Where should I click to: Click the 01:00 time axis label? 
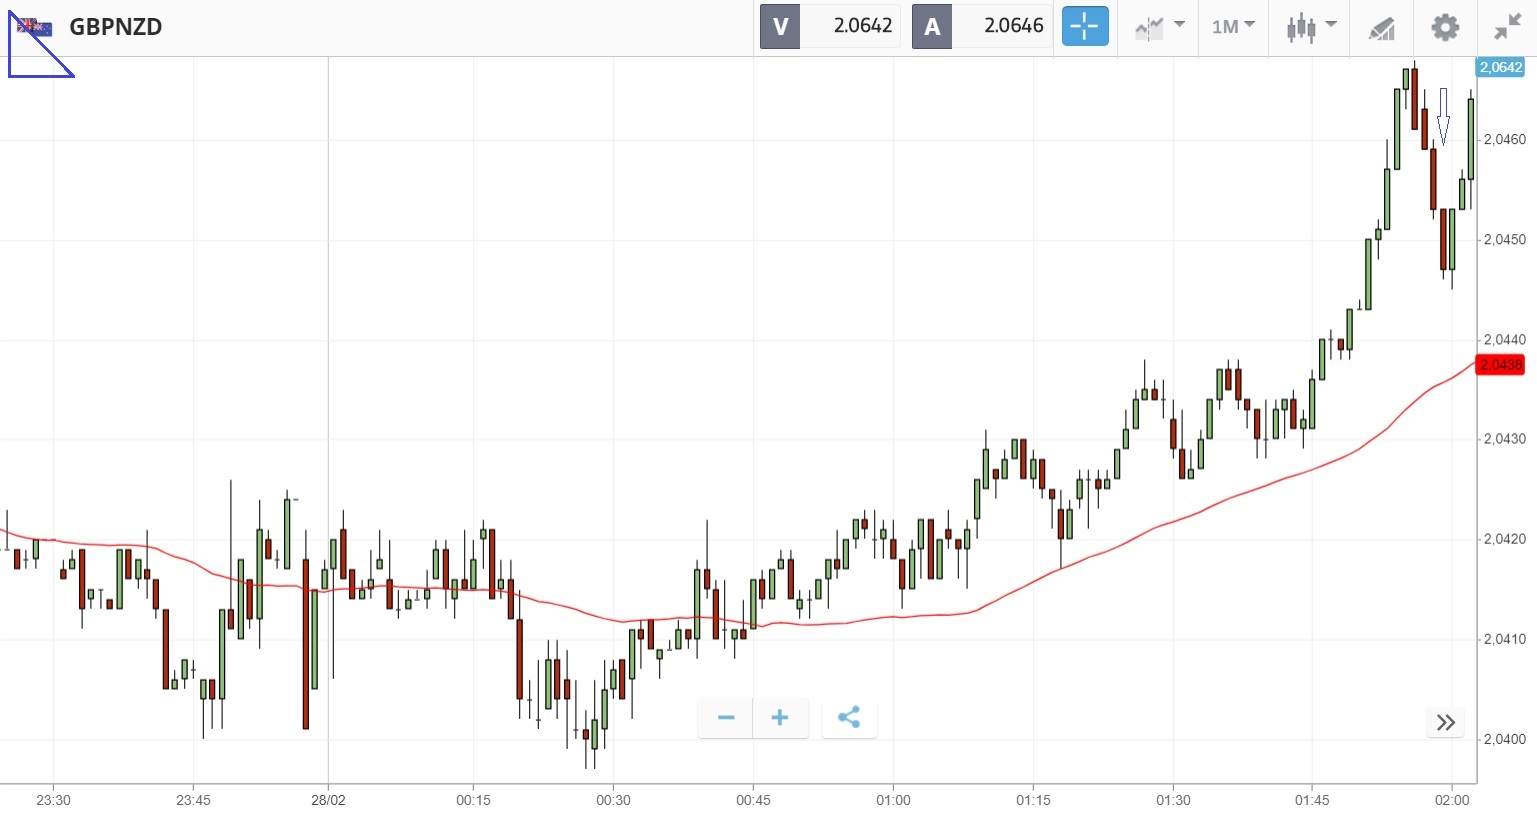coord(893,800)
